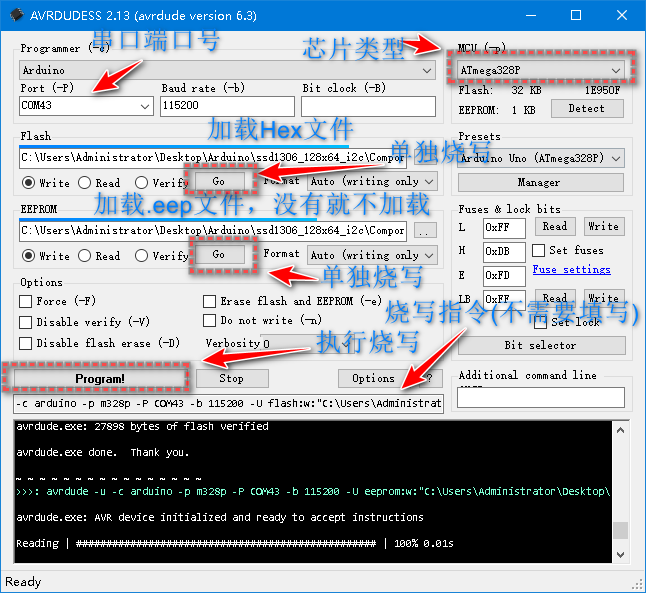Click the AVRDUDESS app icon in title bar

tap(17, 15)
